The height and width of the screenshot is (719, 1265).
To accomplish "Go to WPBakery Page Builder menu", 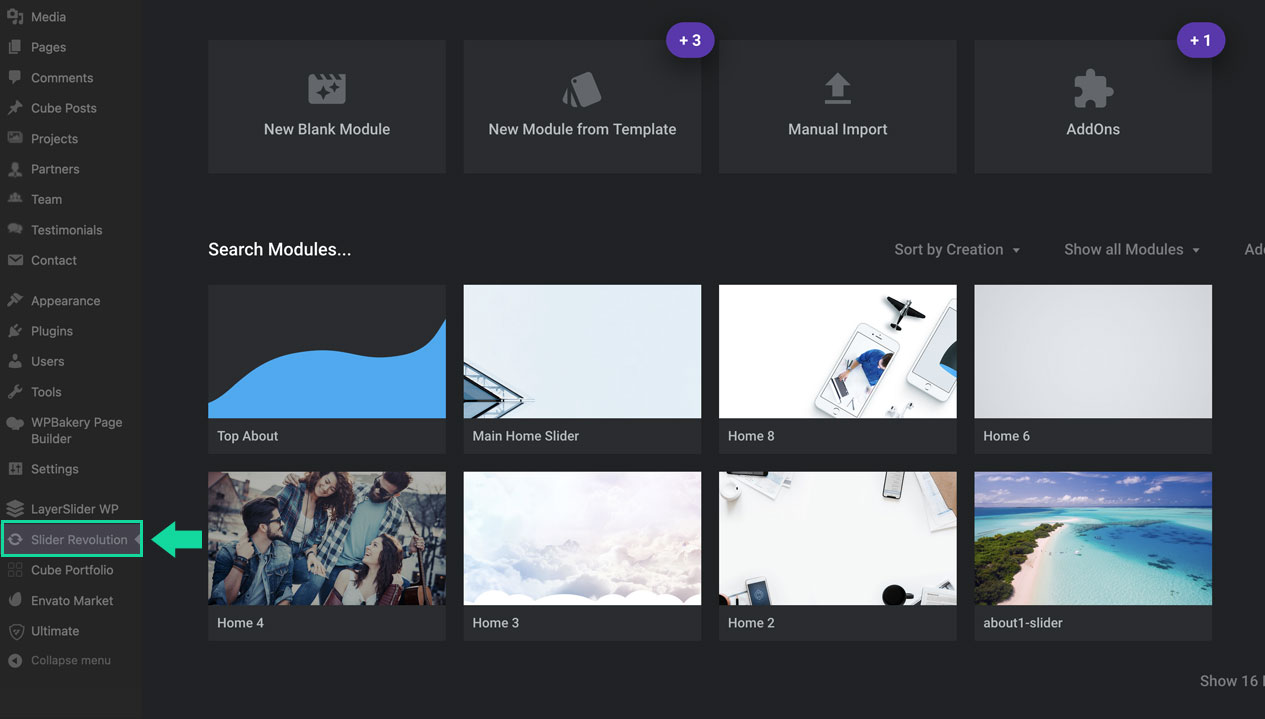I will point(76,430).
